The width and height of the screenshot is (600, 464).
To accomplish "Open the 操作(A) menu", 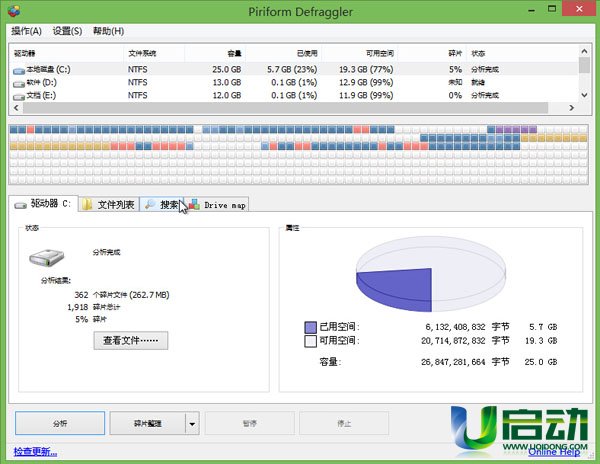I will [26, 31].
